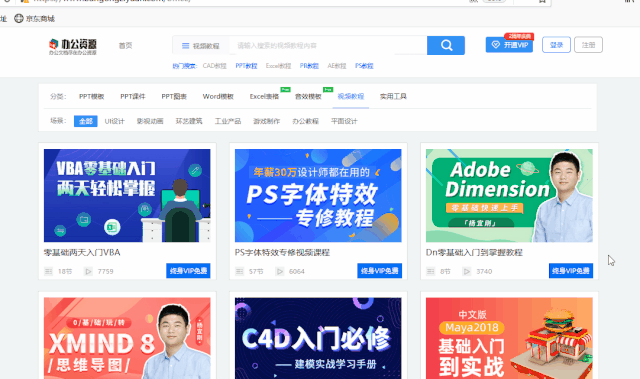Click the 3740 view count text
The width and height of the screenshot is (640, 379).
[x=484, y=271]
